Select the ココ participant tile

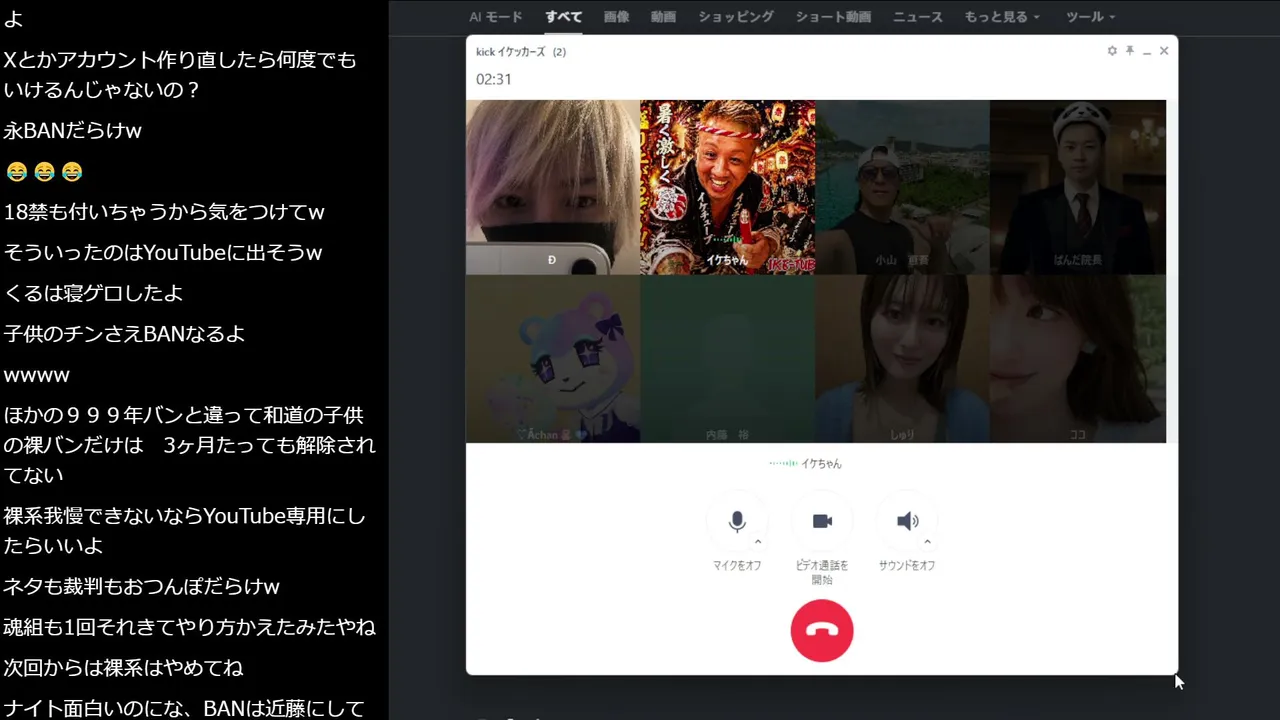coord(1078,359)
